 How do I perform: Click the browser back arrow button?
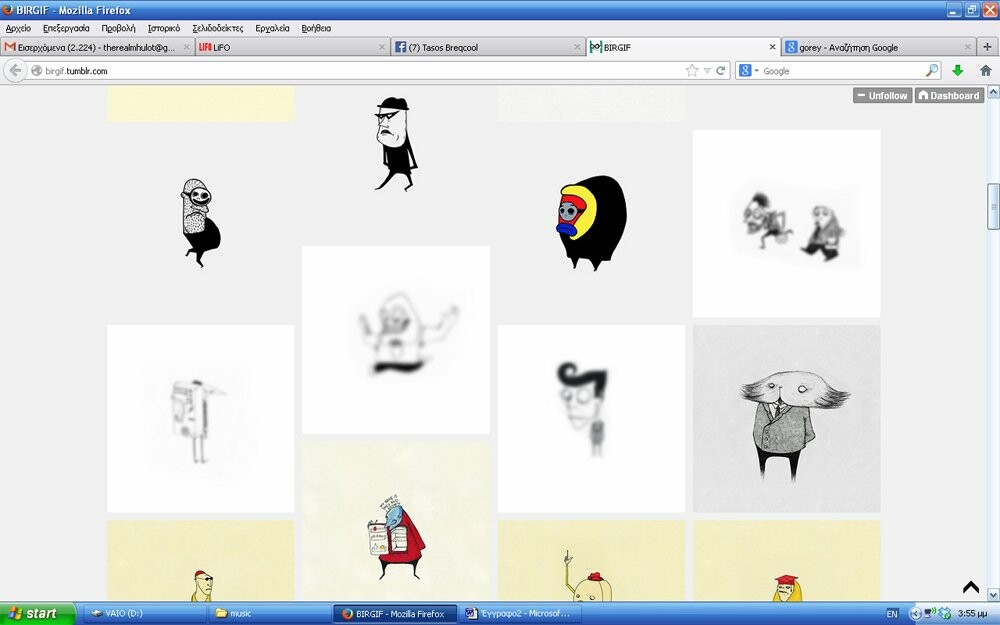15,71
